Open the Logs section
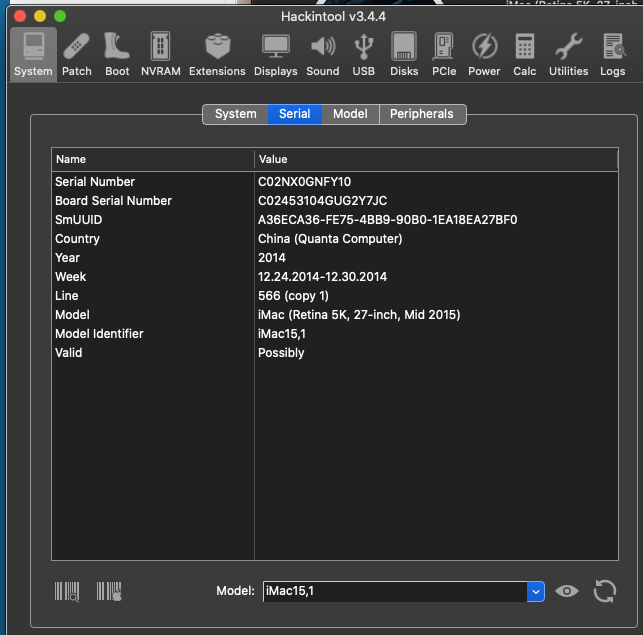This screenshot has width=643, height=635. click(613, 55)
